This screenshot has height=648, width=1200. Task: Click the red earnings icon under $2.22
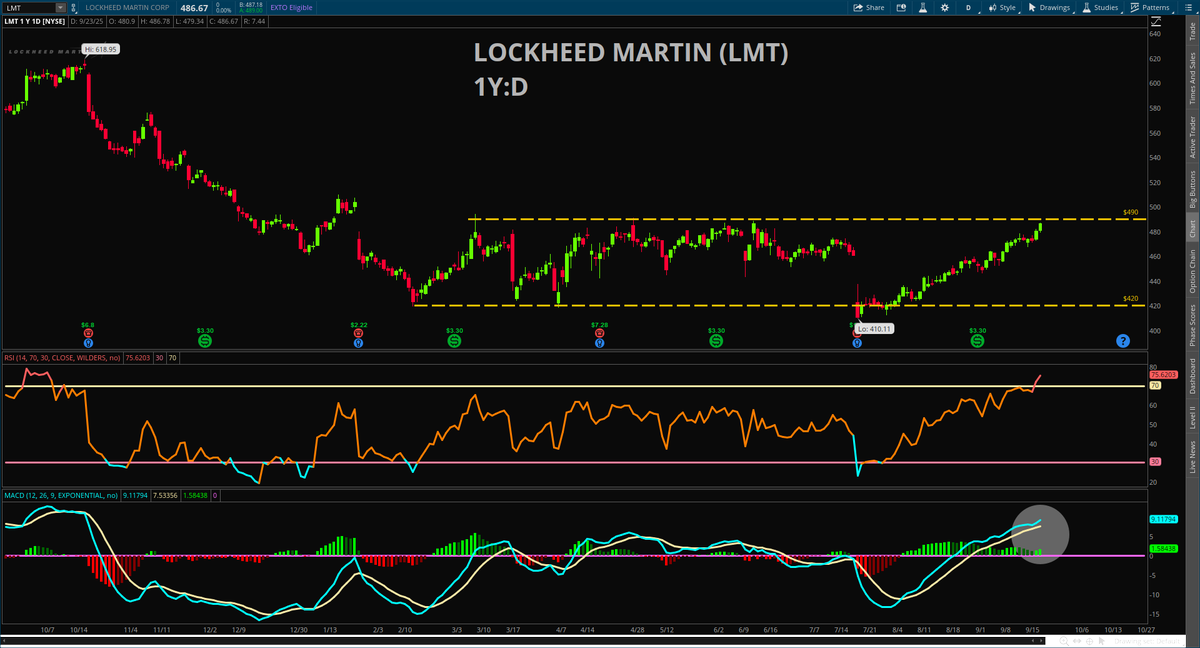pos(358,333)
